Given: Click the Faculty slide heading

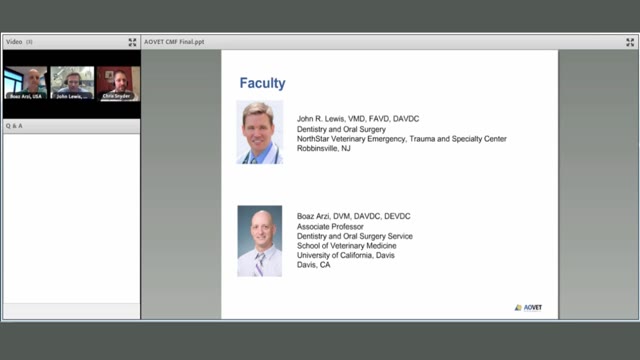Looking at the screenshot, I should pos(262,83).
